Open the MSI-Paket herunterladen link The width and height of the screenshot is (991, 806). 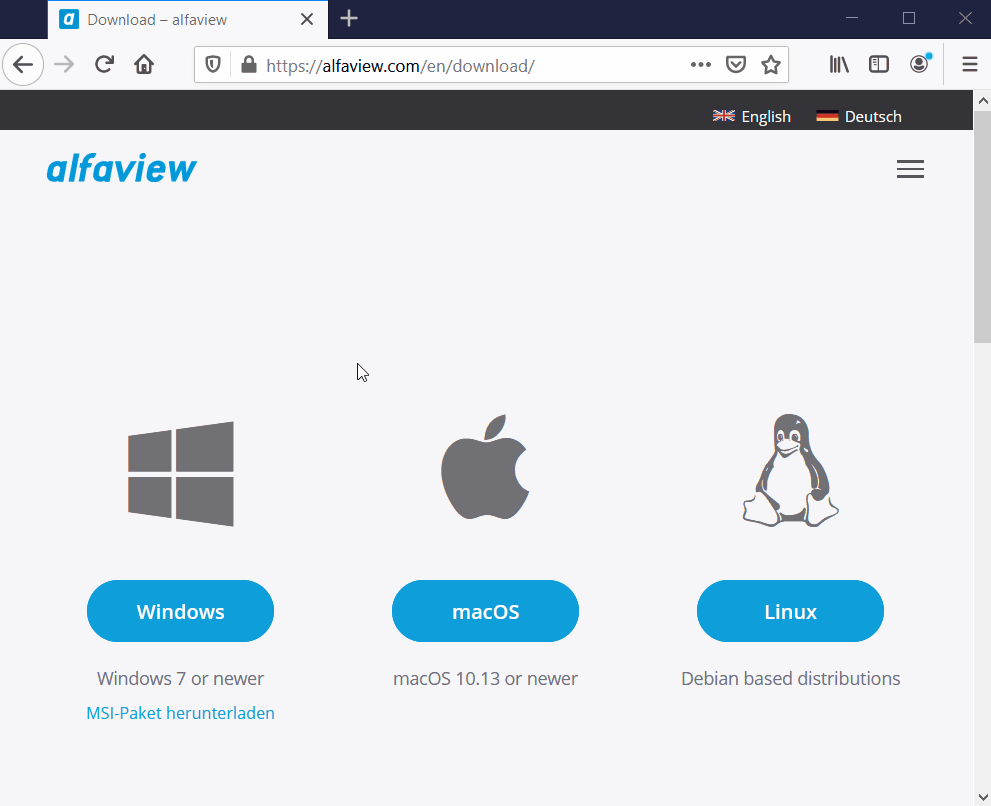click(180, 712)
